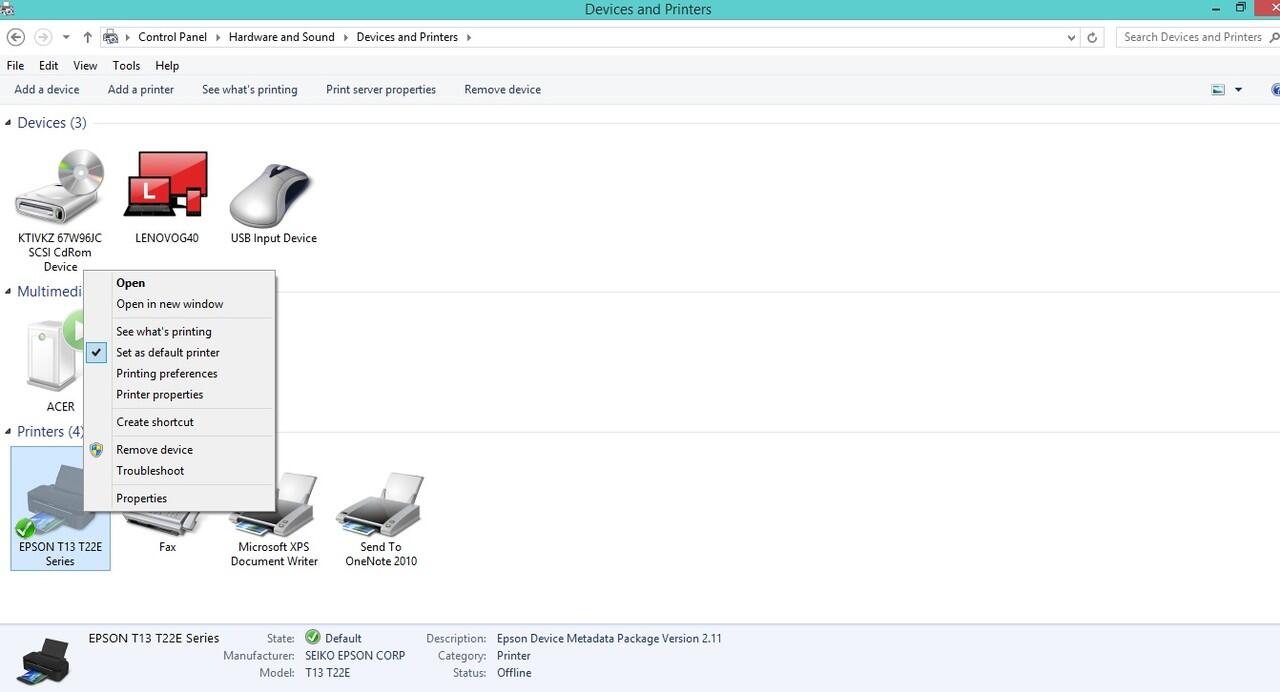The image size is (1280, 692).
Task: Click Remove device in the toolbar
Action: (503, 90)
